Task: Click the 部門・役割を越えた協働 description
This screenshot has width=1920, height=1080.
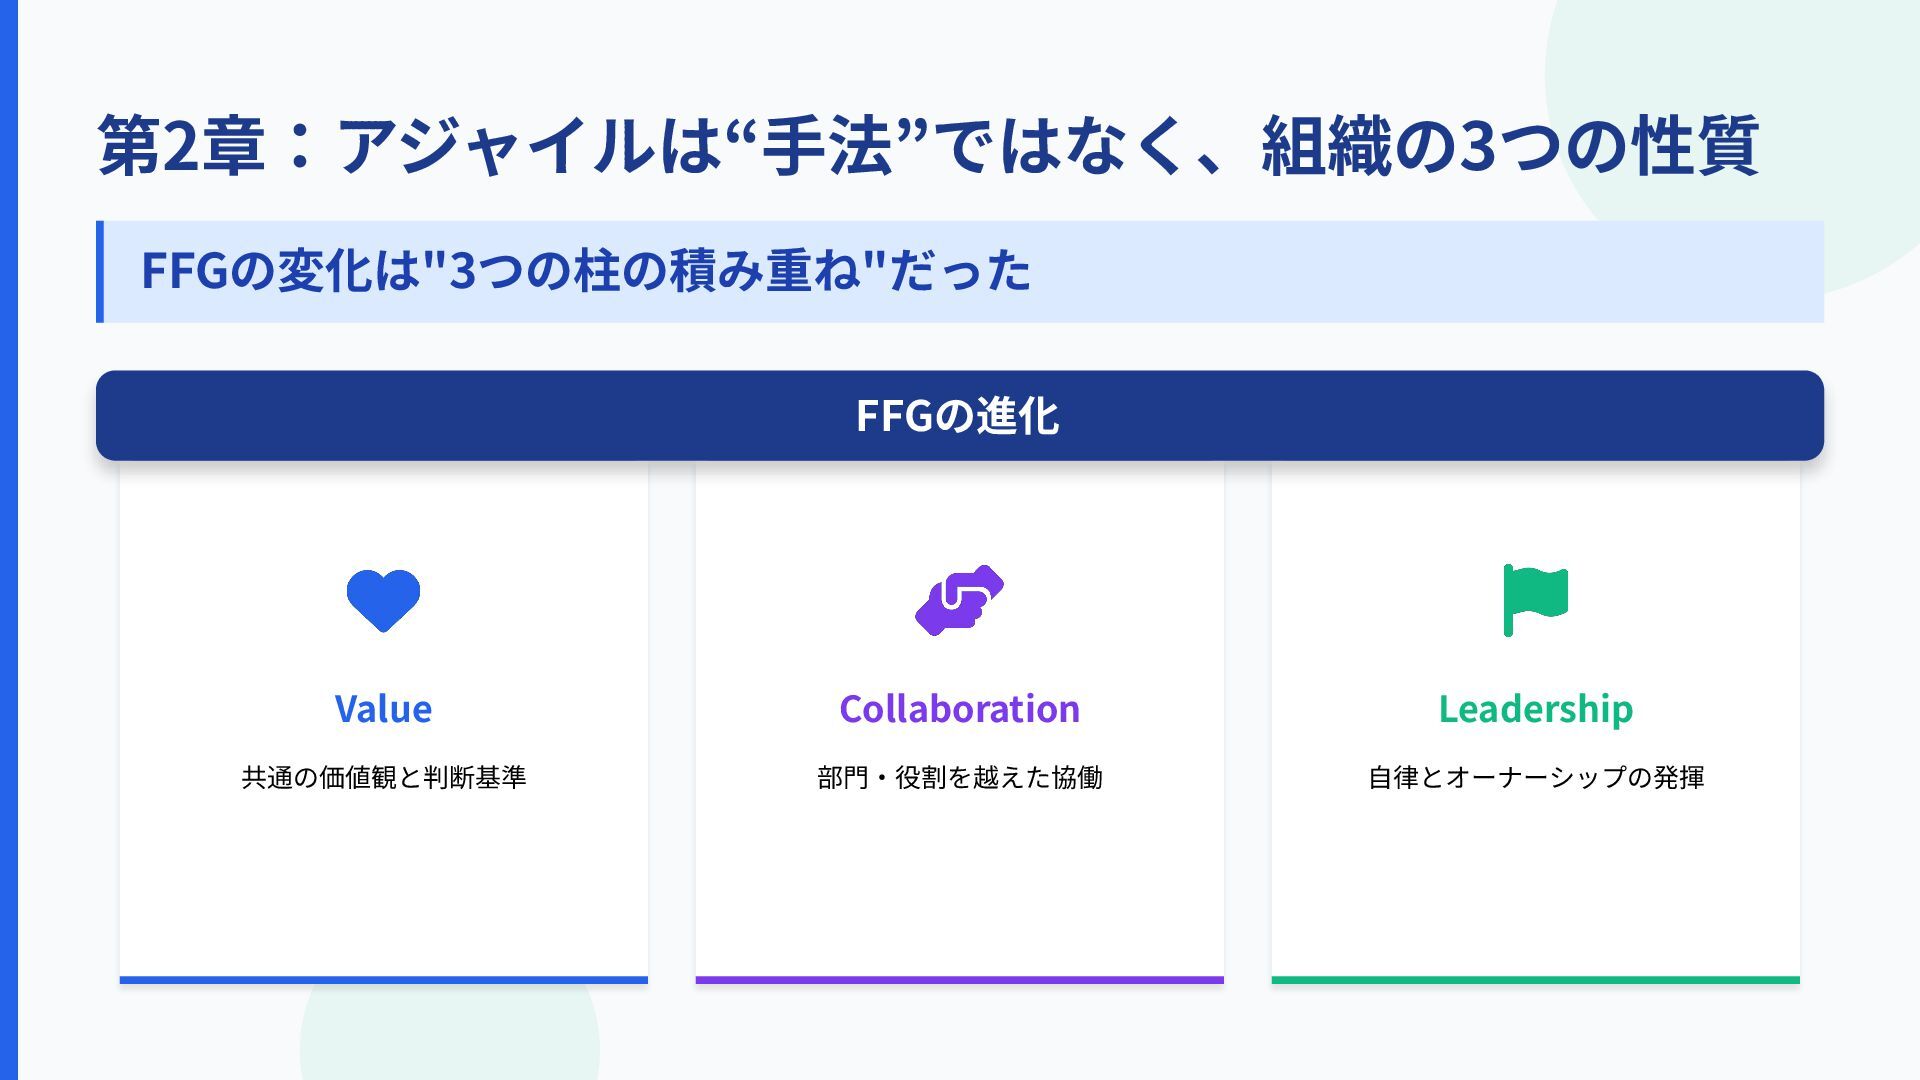Action: point(959,777)
